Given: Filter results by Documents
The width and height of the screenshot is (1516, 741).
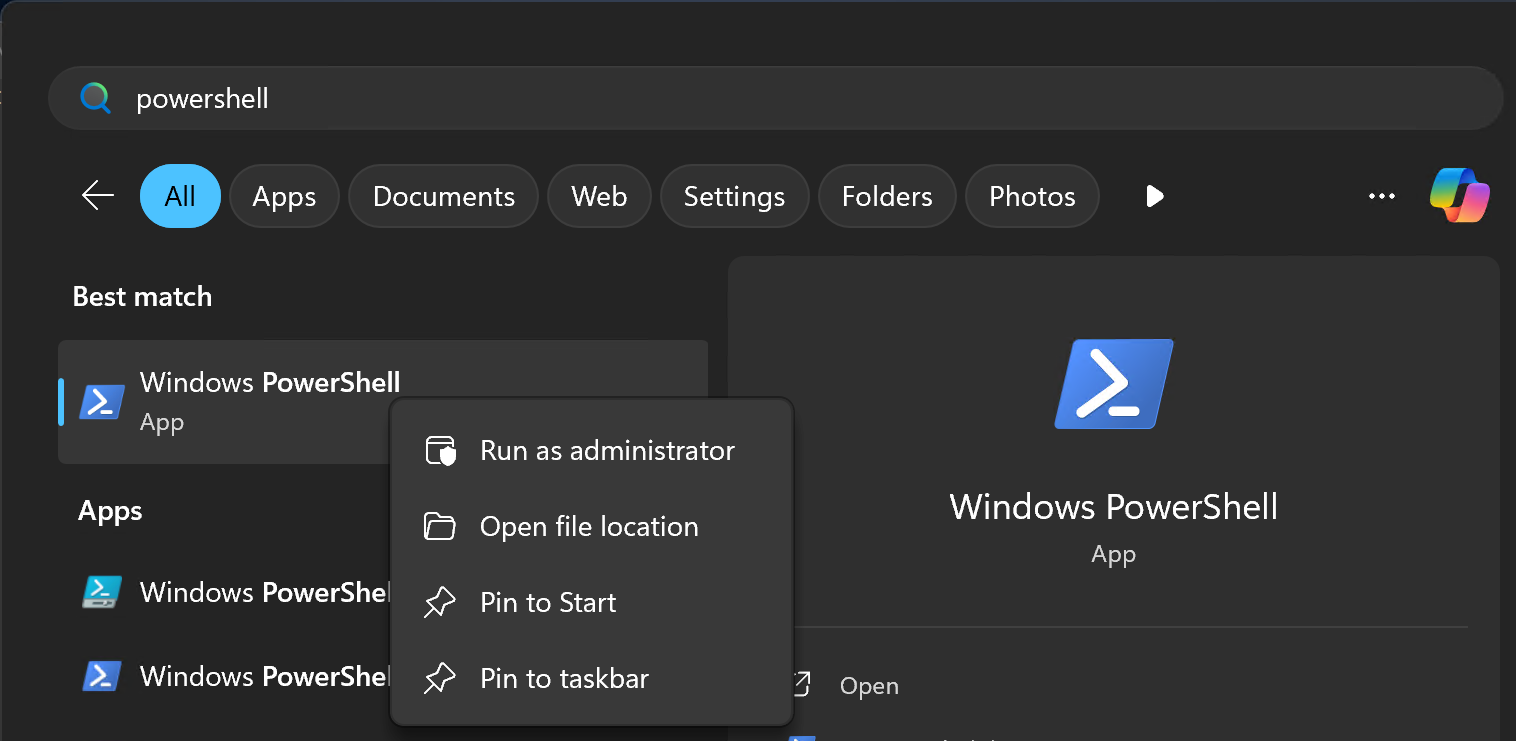Looking at the screenshot, I should pos(444,196).
